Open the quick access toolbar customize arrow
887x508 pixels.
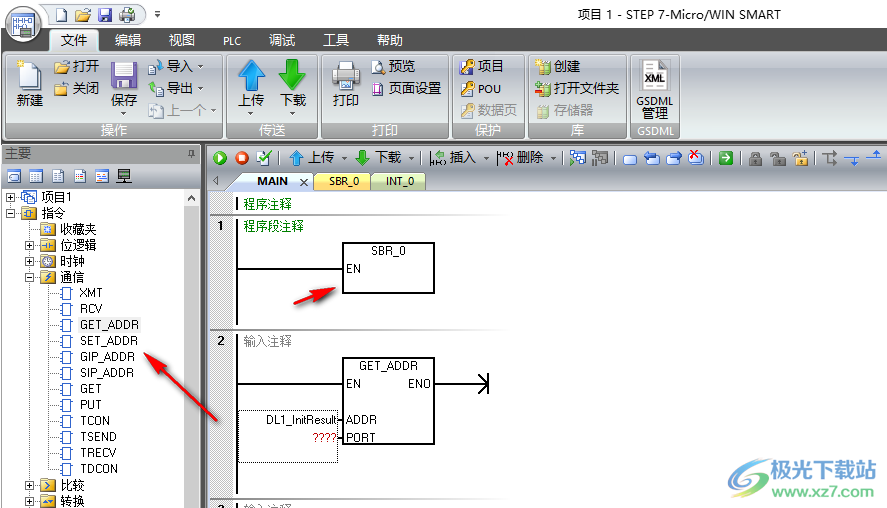click(157, 15)
